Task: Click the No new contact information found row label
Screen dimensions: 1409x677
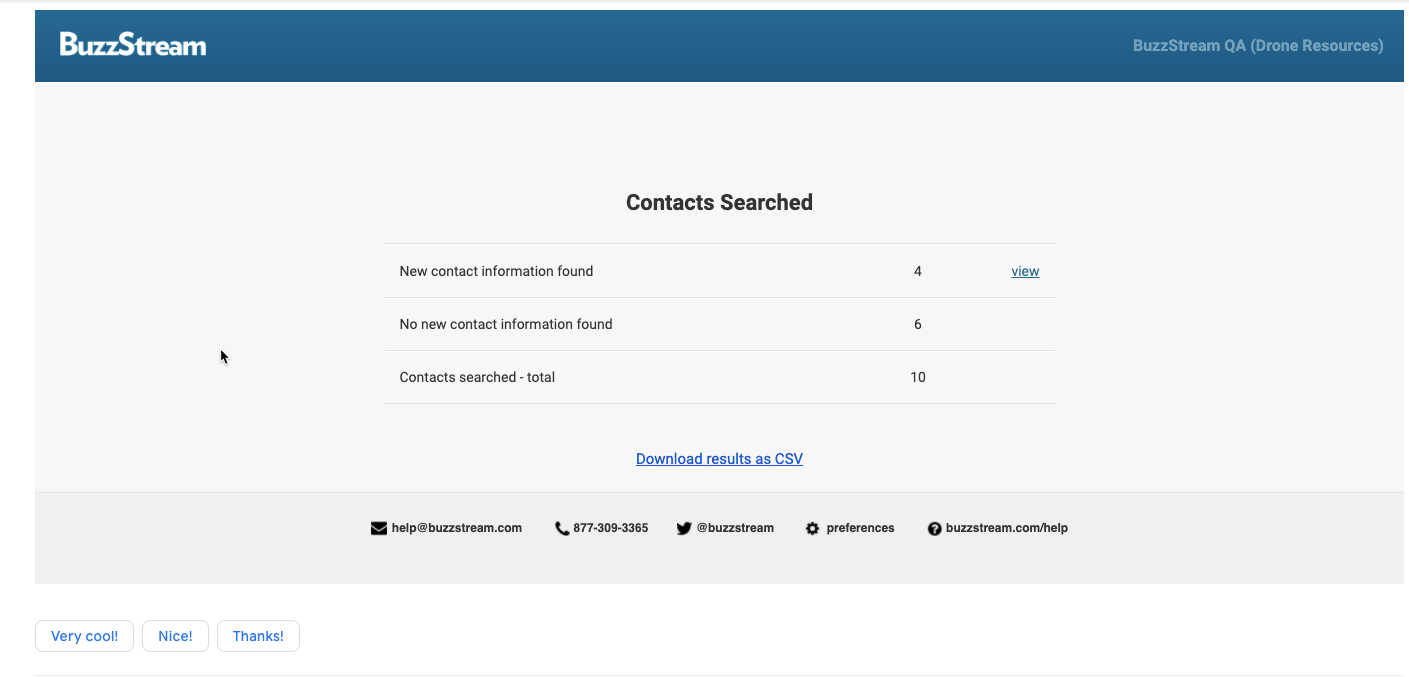Action: click(x=506, y=324)
